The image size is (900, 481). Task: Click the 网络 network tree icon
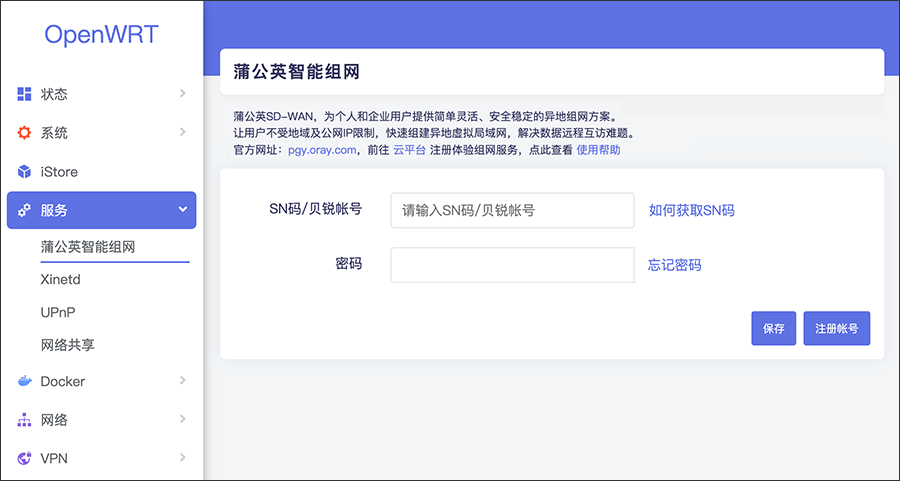(x=24, y=420)
